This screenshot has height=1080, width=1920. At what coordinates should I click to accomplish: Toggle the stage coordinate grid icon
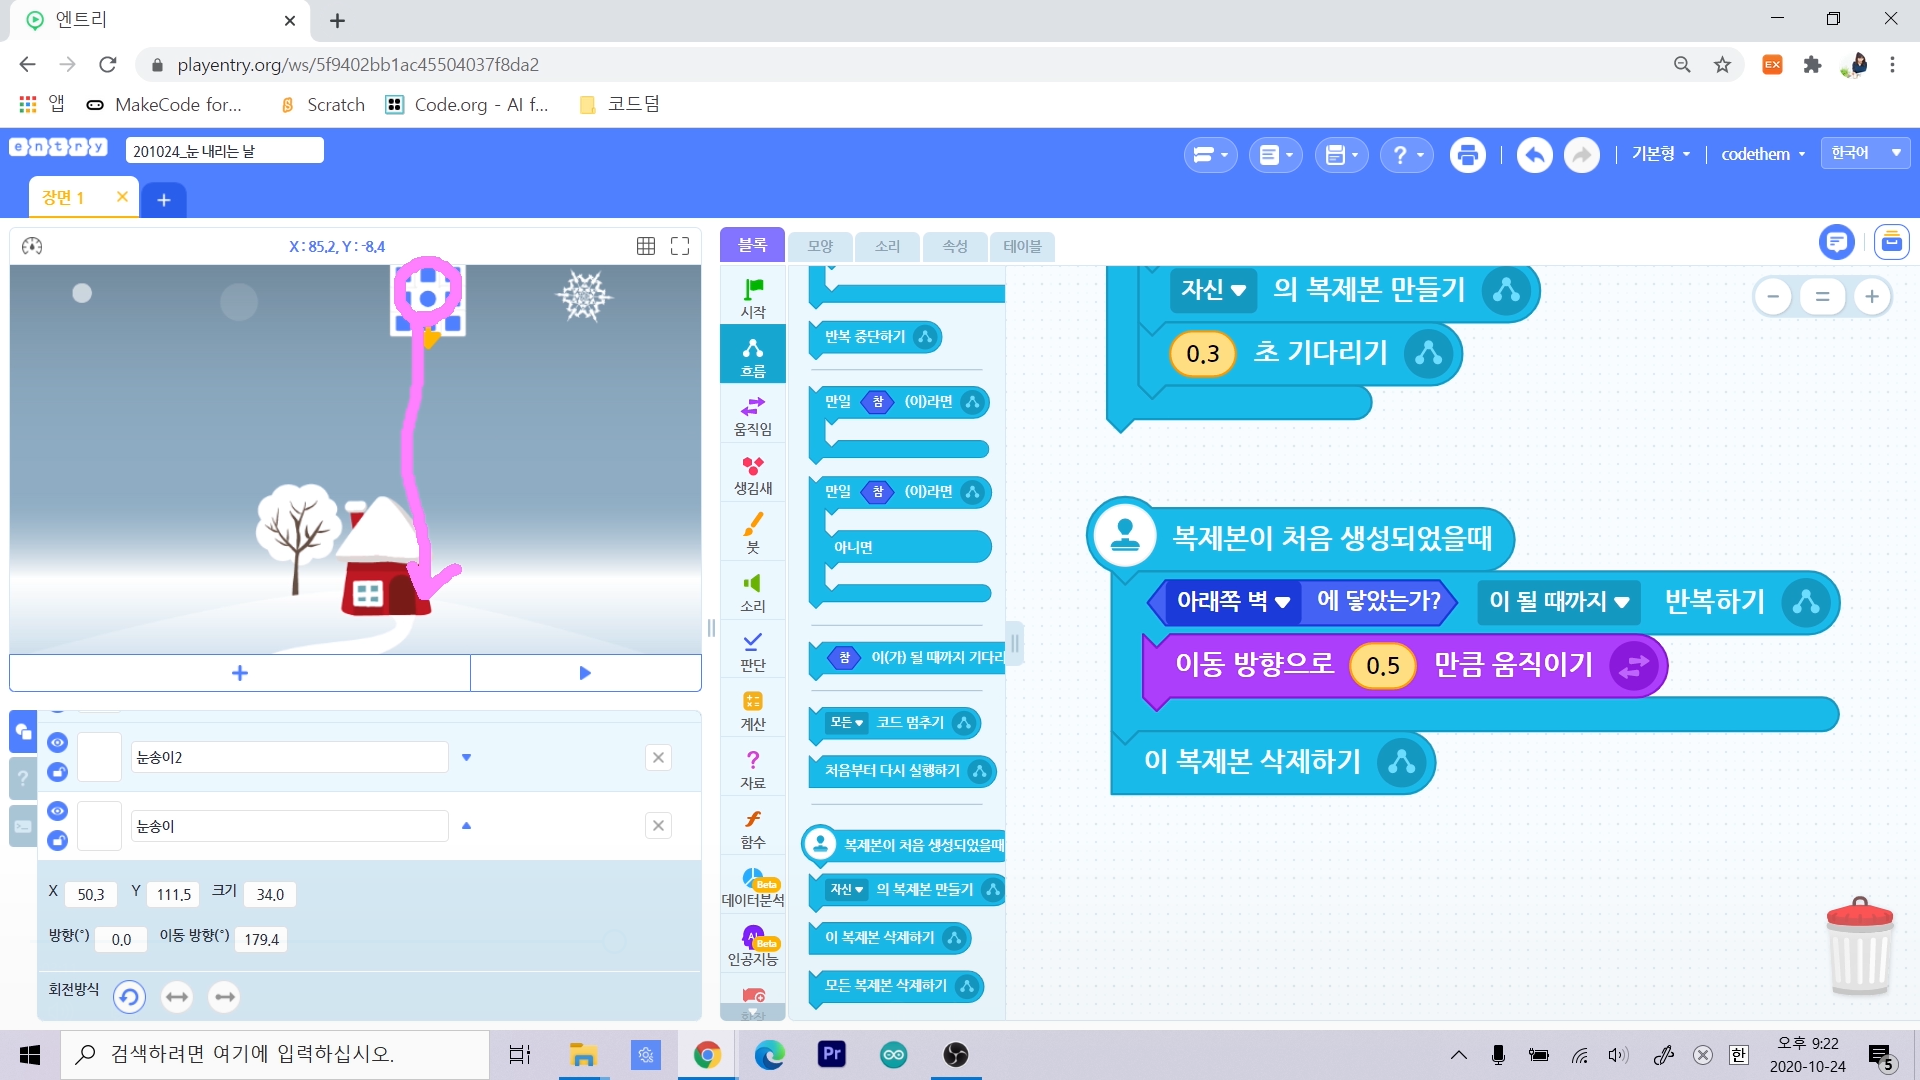pos(646,246)
